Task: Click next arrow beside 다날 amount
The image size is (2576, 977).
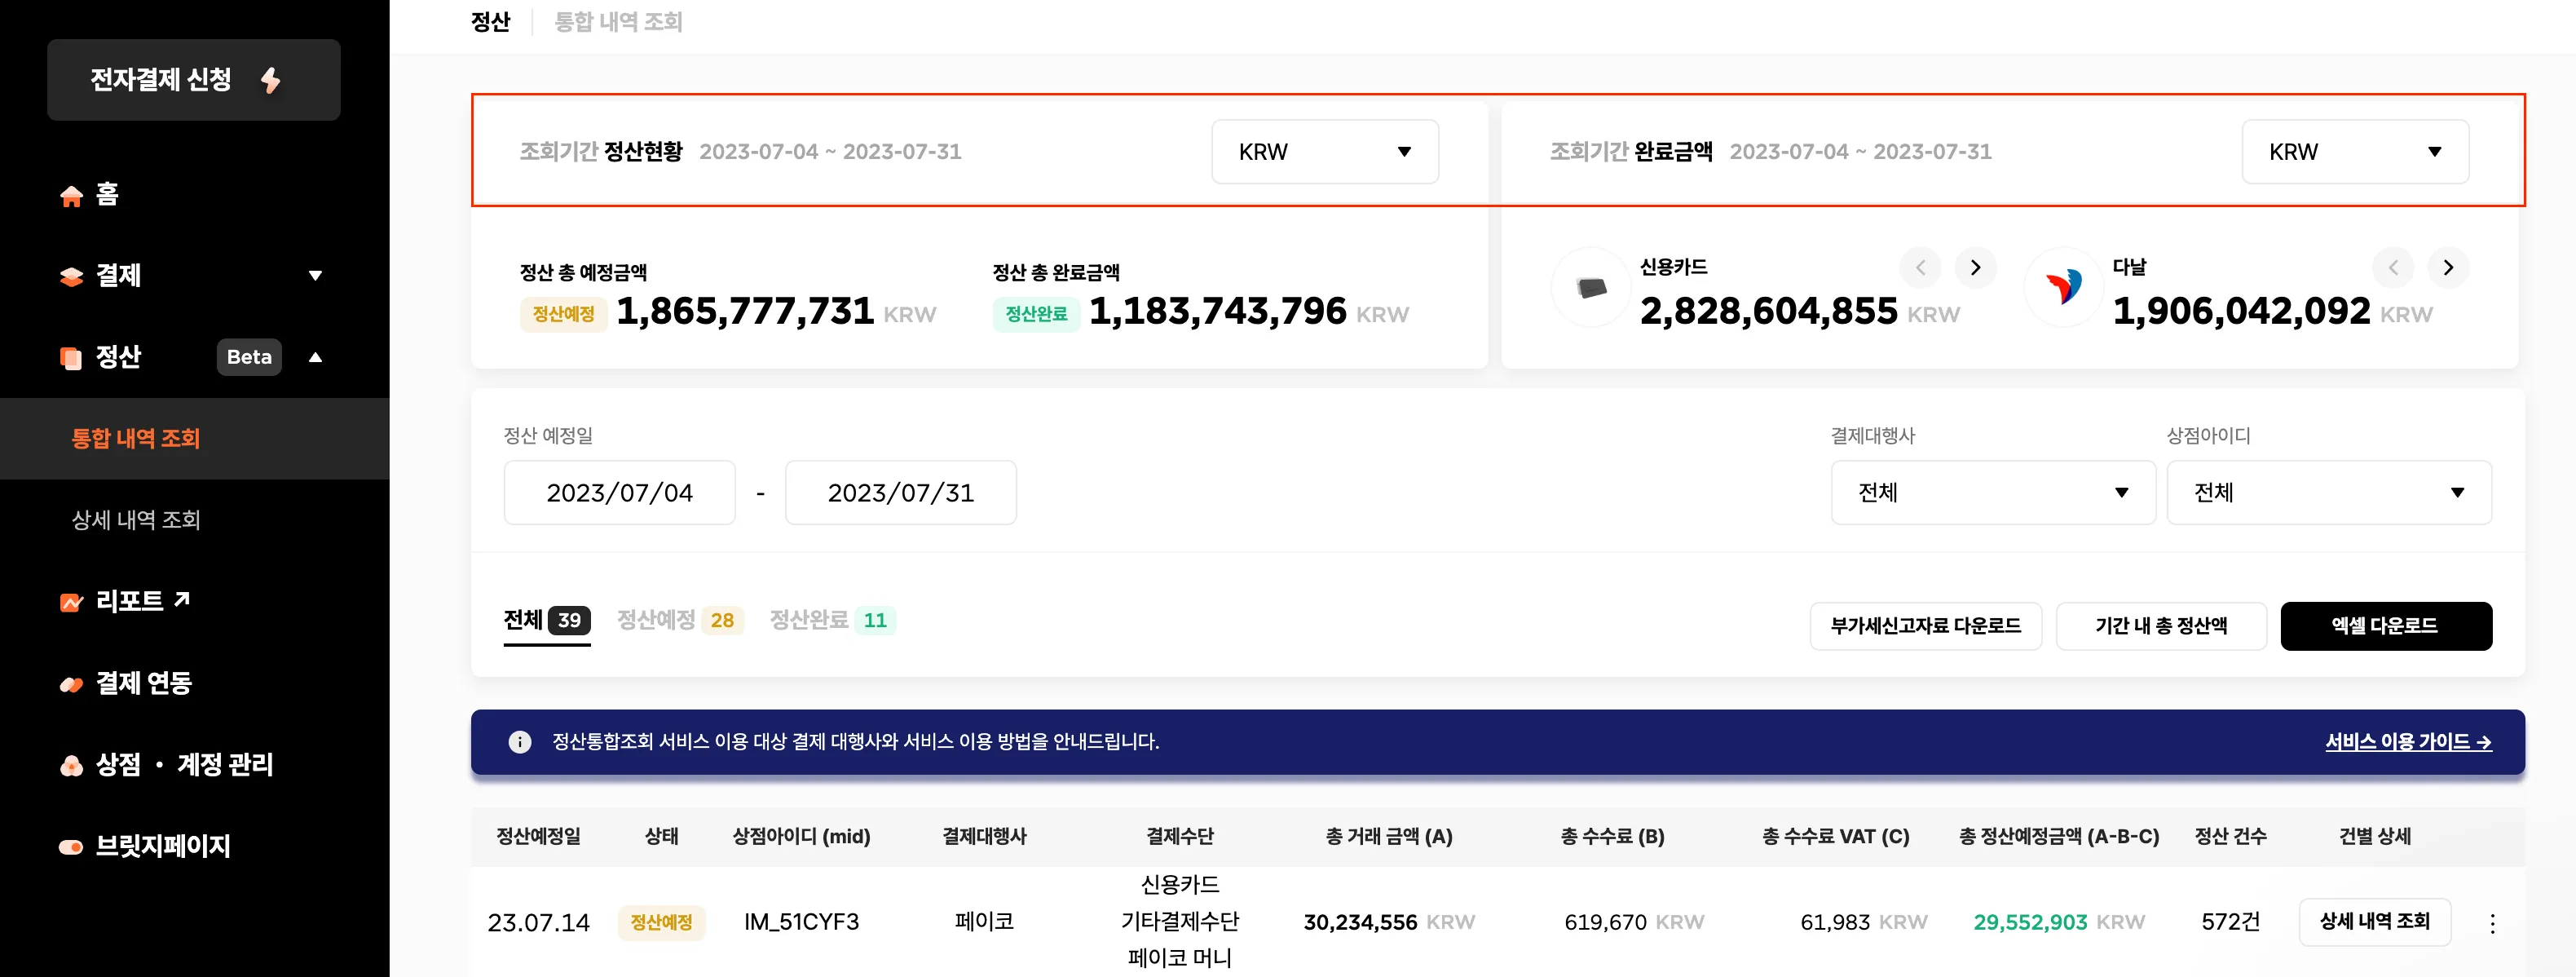Action: 2447,267
